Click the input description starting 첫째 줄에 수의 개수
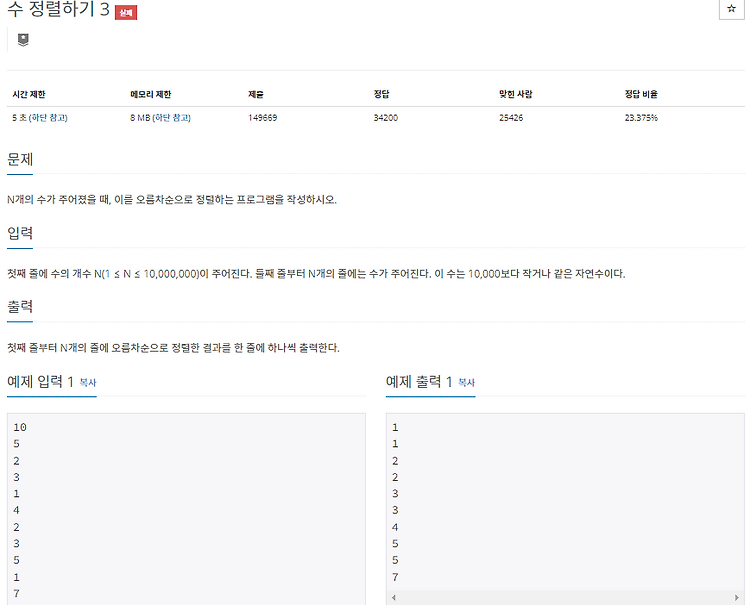750x605 pixels. coord(316,274)
